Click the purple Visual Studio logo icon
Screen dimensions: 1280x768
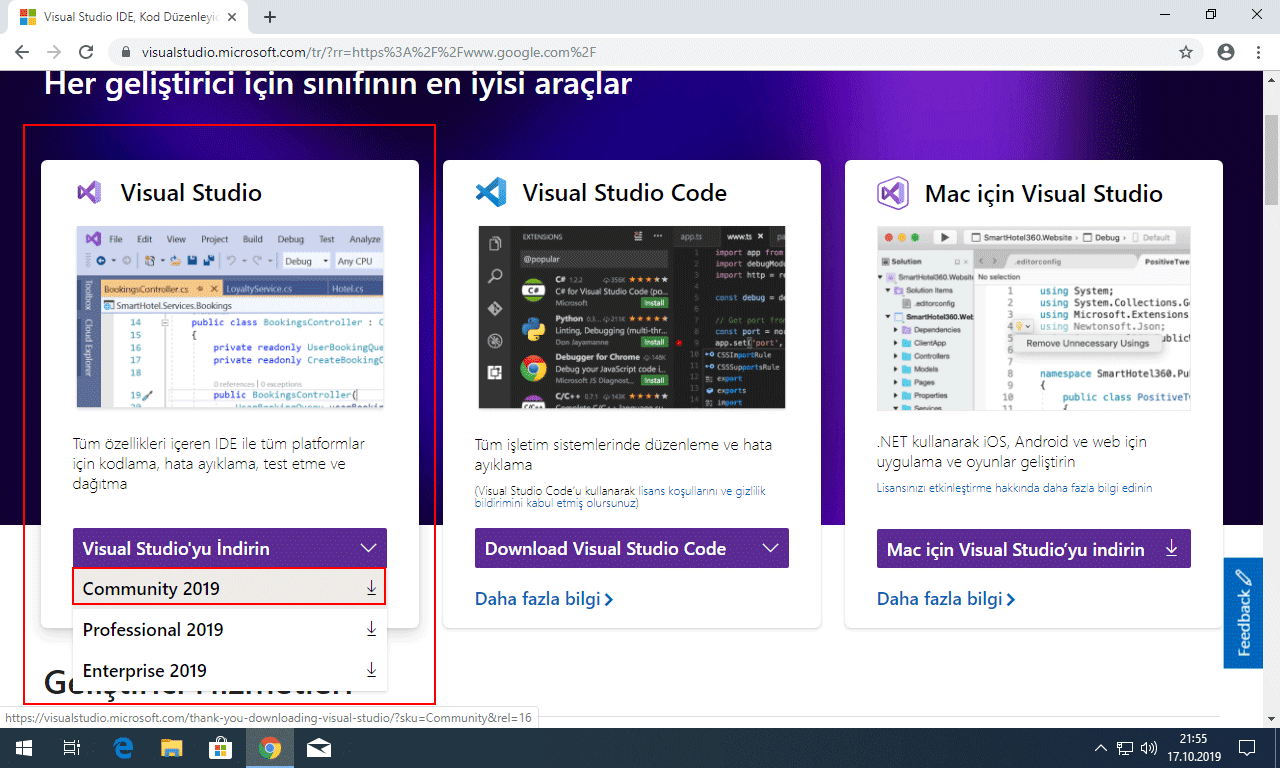89,193
